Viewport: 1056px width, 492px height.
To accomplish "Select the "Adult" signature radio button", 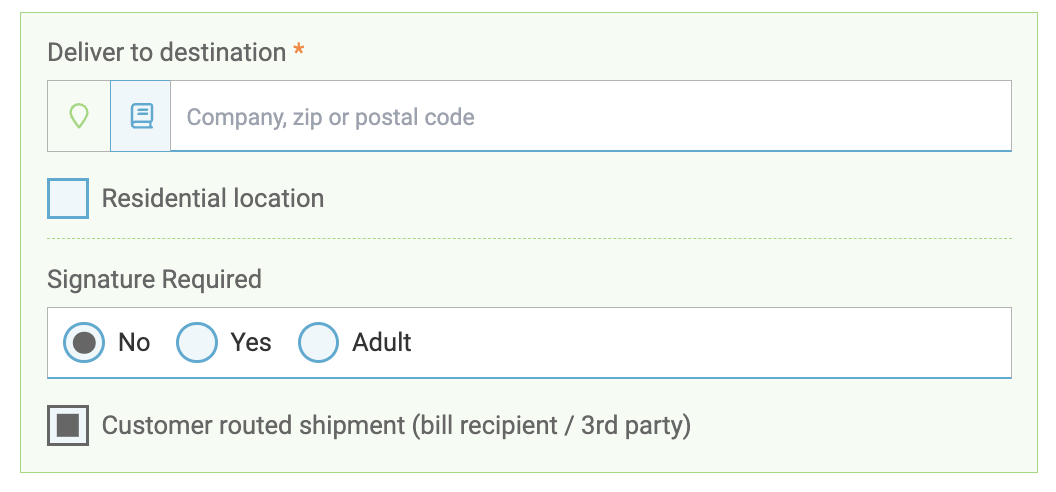I will point(319,343).
